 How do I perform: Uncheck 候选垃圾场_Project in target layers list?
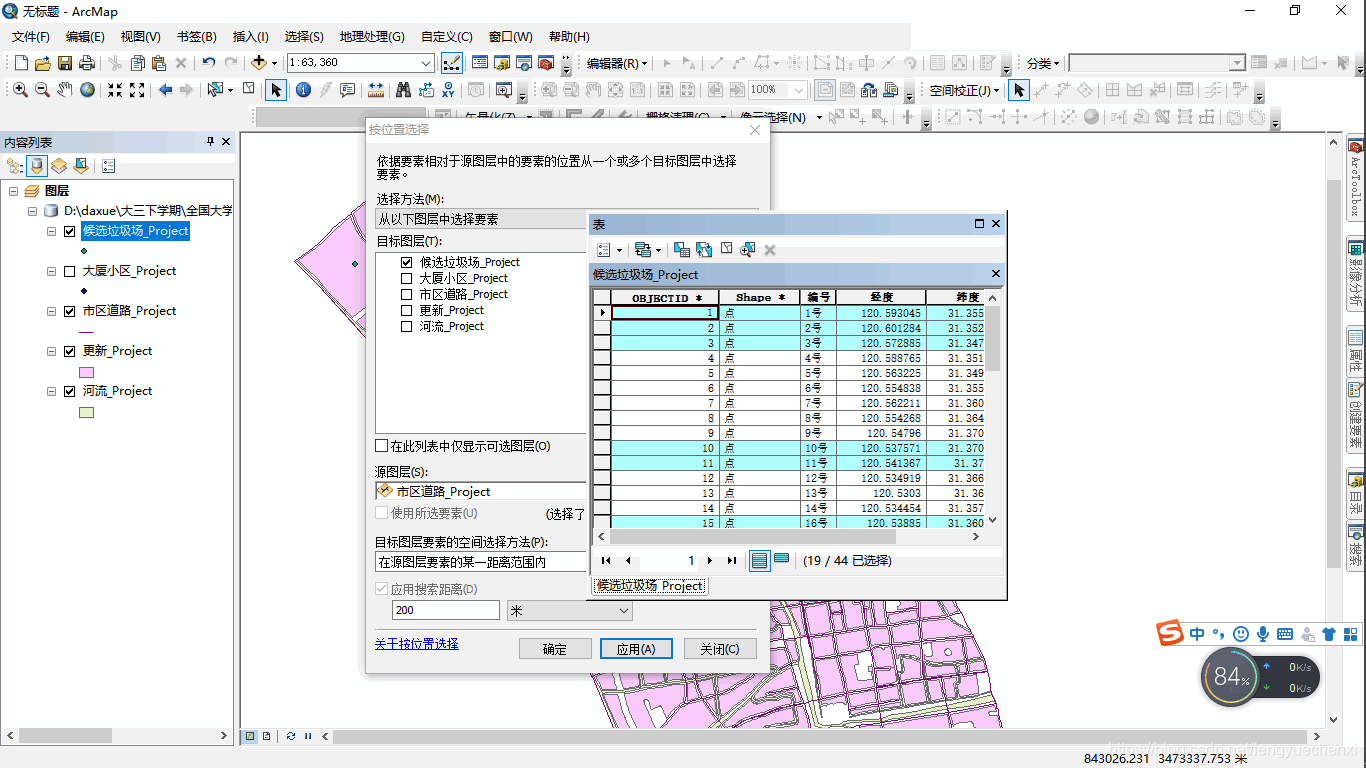click(406, 262)
